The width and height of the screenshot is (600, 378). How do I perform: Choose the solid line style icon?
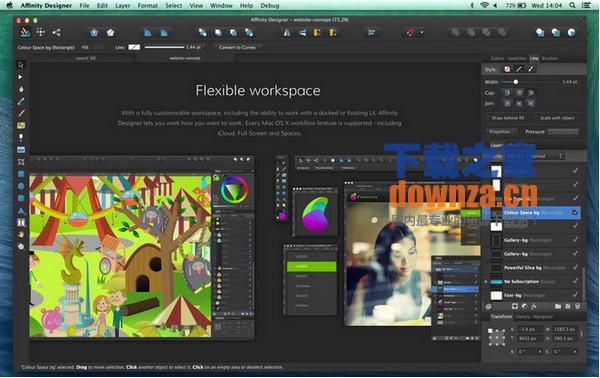point(519,69)
